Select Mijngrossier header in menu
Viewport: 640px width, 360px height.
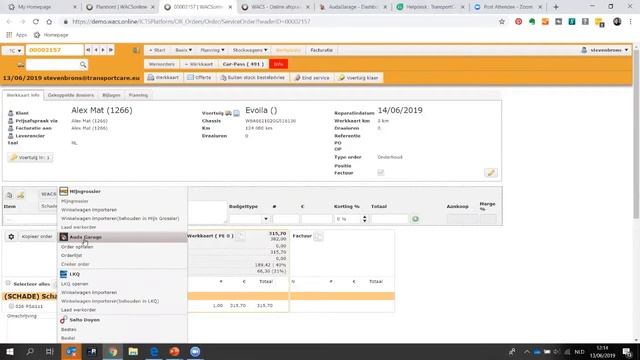click(x=85, y=191)
